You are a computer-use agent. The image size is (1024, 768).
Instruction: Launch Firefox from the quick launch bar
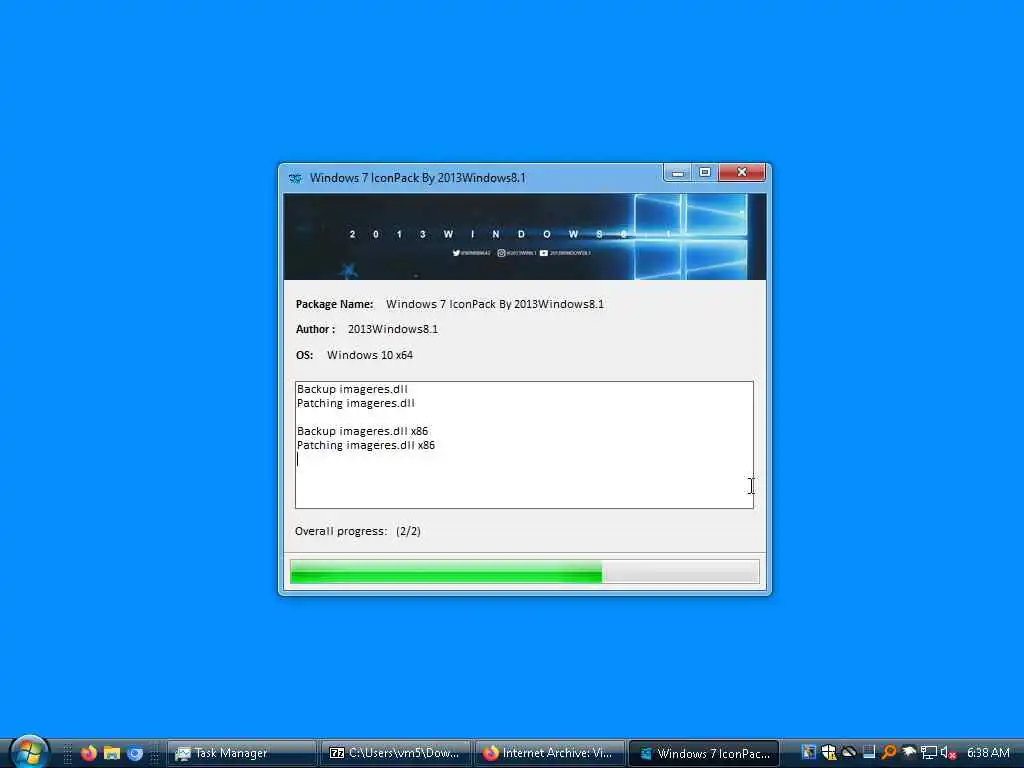[88, 753]
